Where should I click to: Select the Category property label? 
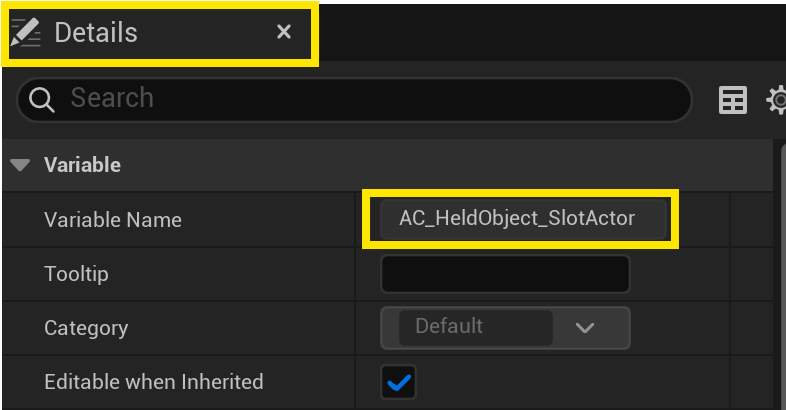pos(86,327)
